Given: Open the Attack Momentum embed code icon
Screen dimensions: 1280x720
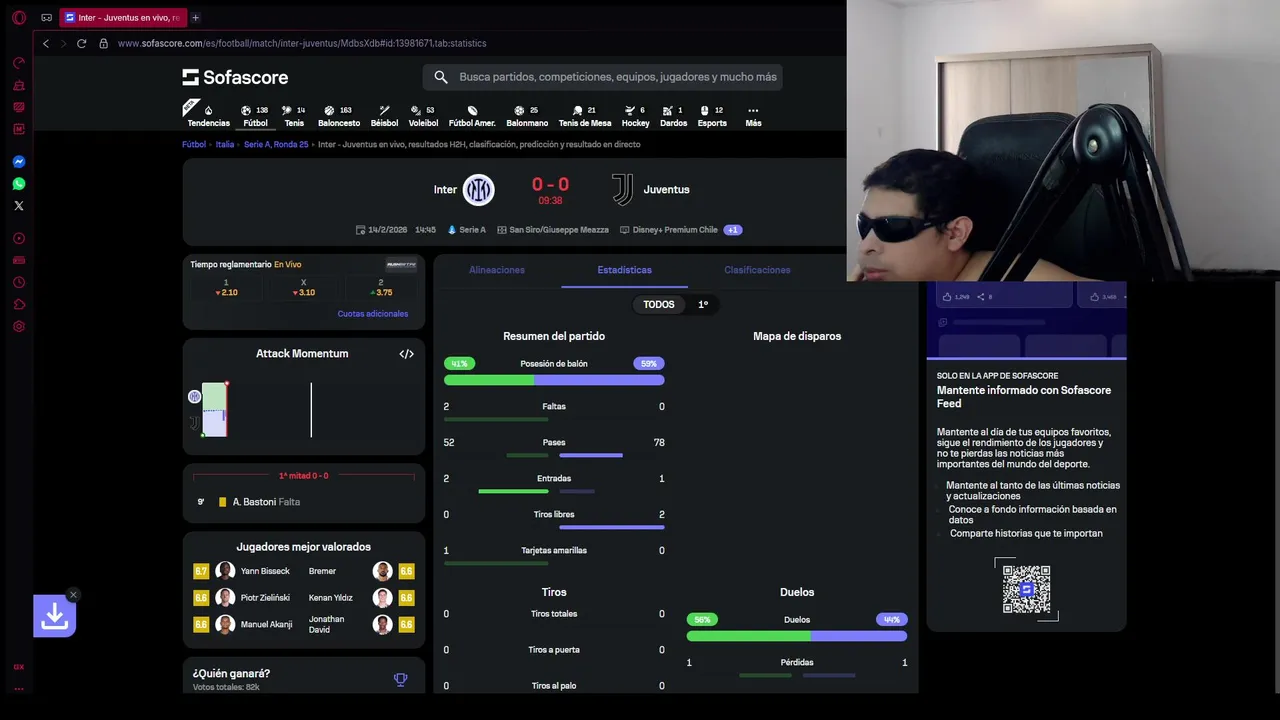Looking at the screenshot, I should 406,354.
